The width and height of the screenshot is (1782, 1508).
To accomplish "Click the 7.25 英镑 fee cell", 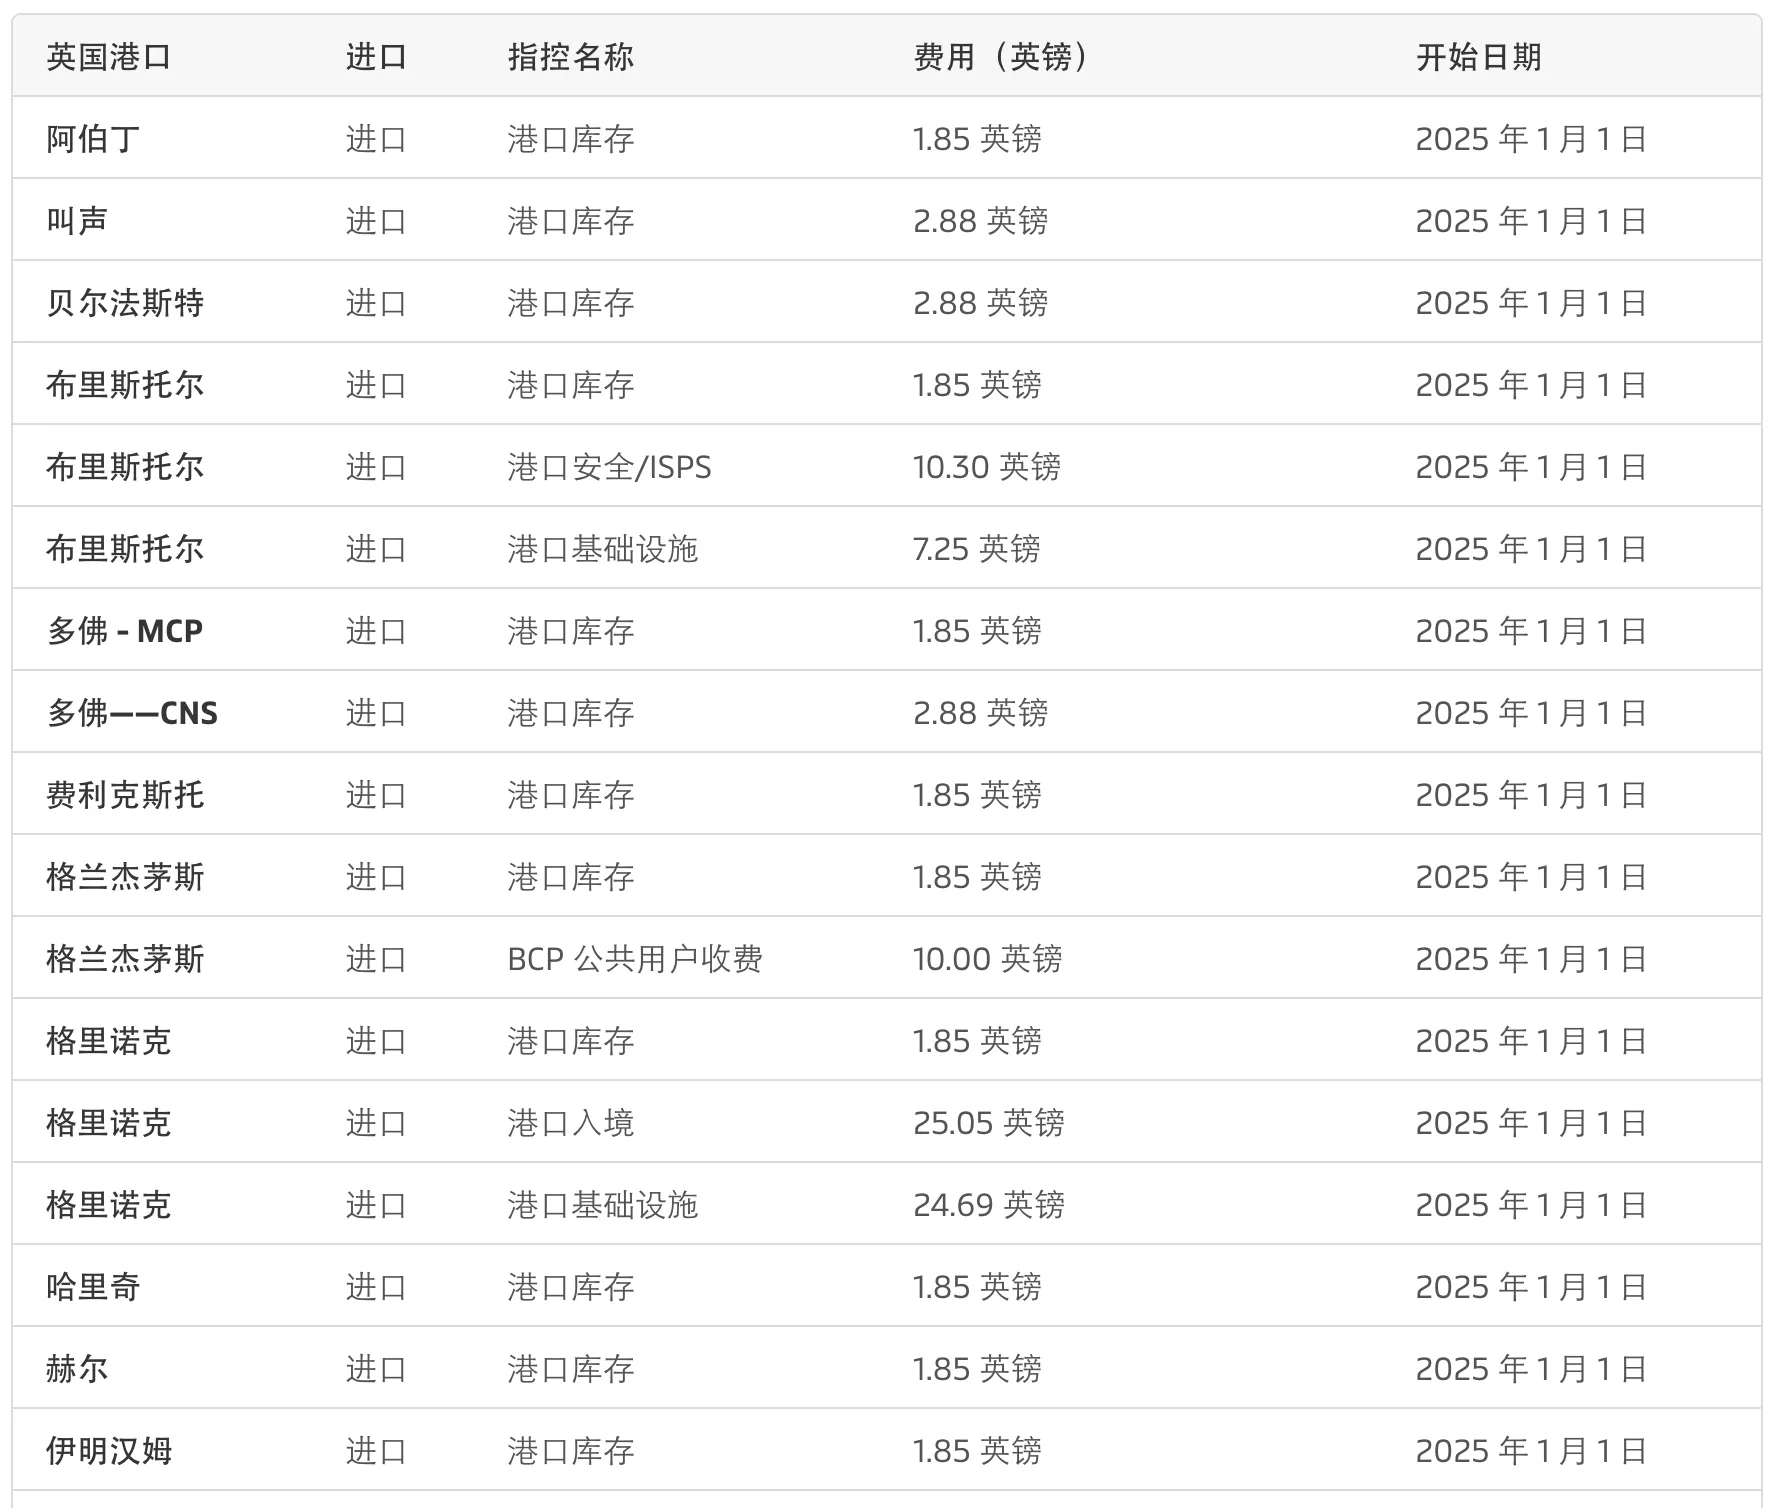I will (x=976, y=549).
